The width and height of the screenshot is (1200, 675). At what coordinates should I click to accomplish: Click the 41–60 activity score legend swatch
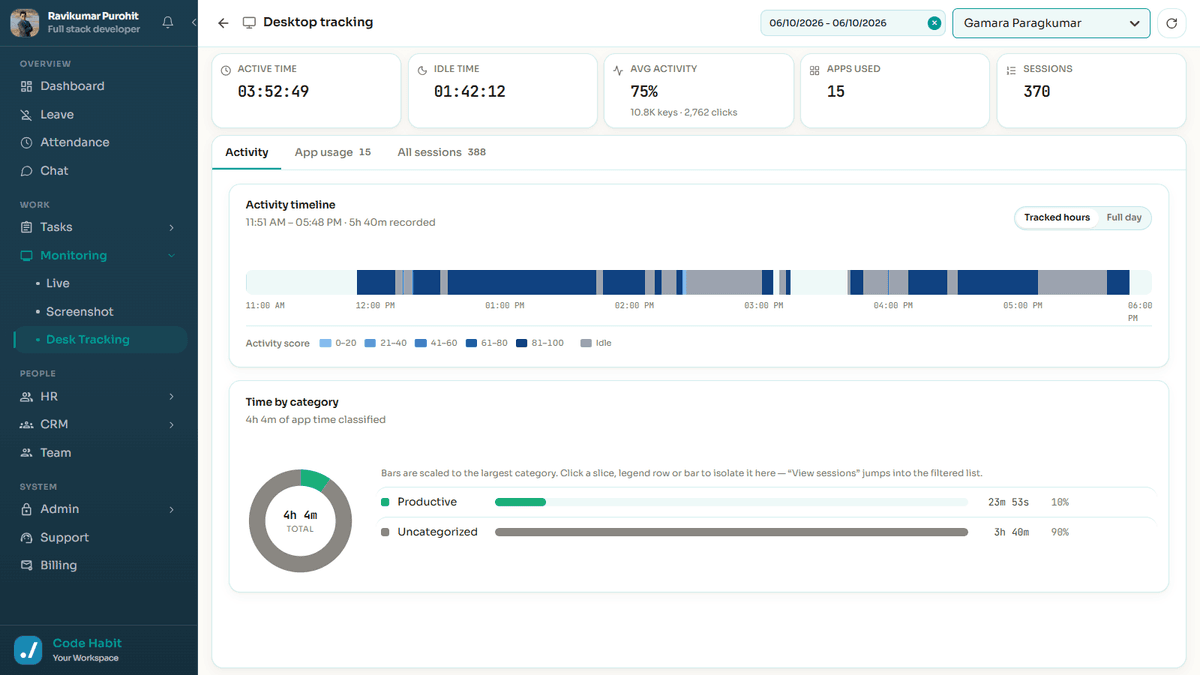(x=419, y=344)
